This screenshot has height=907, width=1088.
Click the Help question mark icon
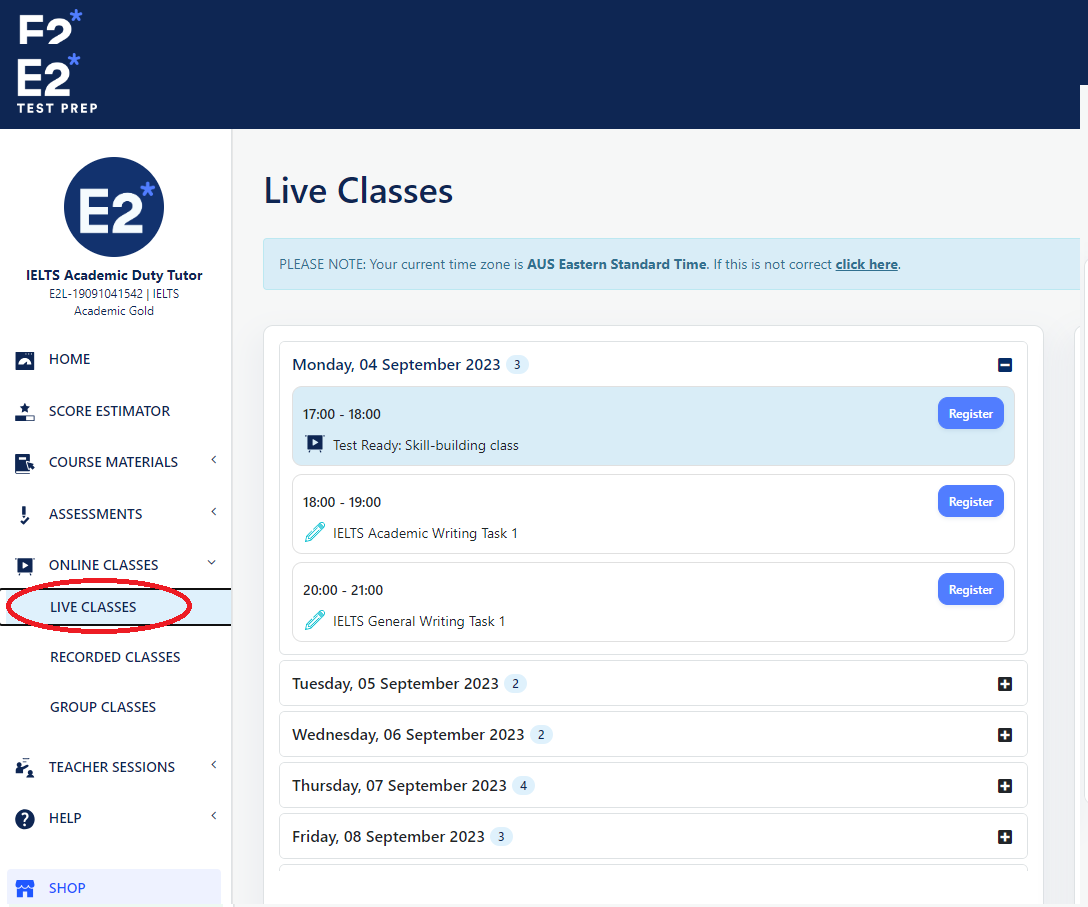pos(24,817)
